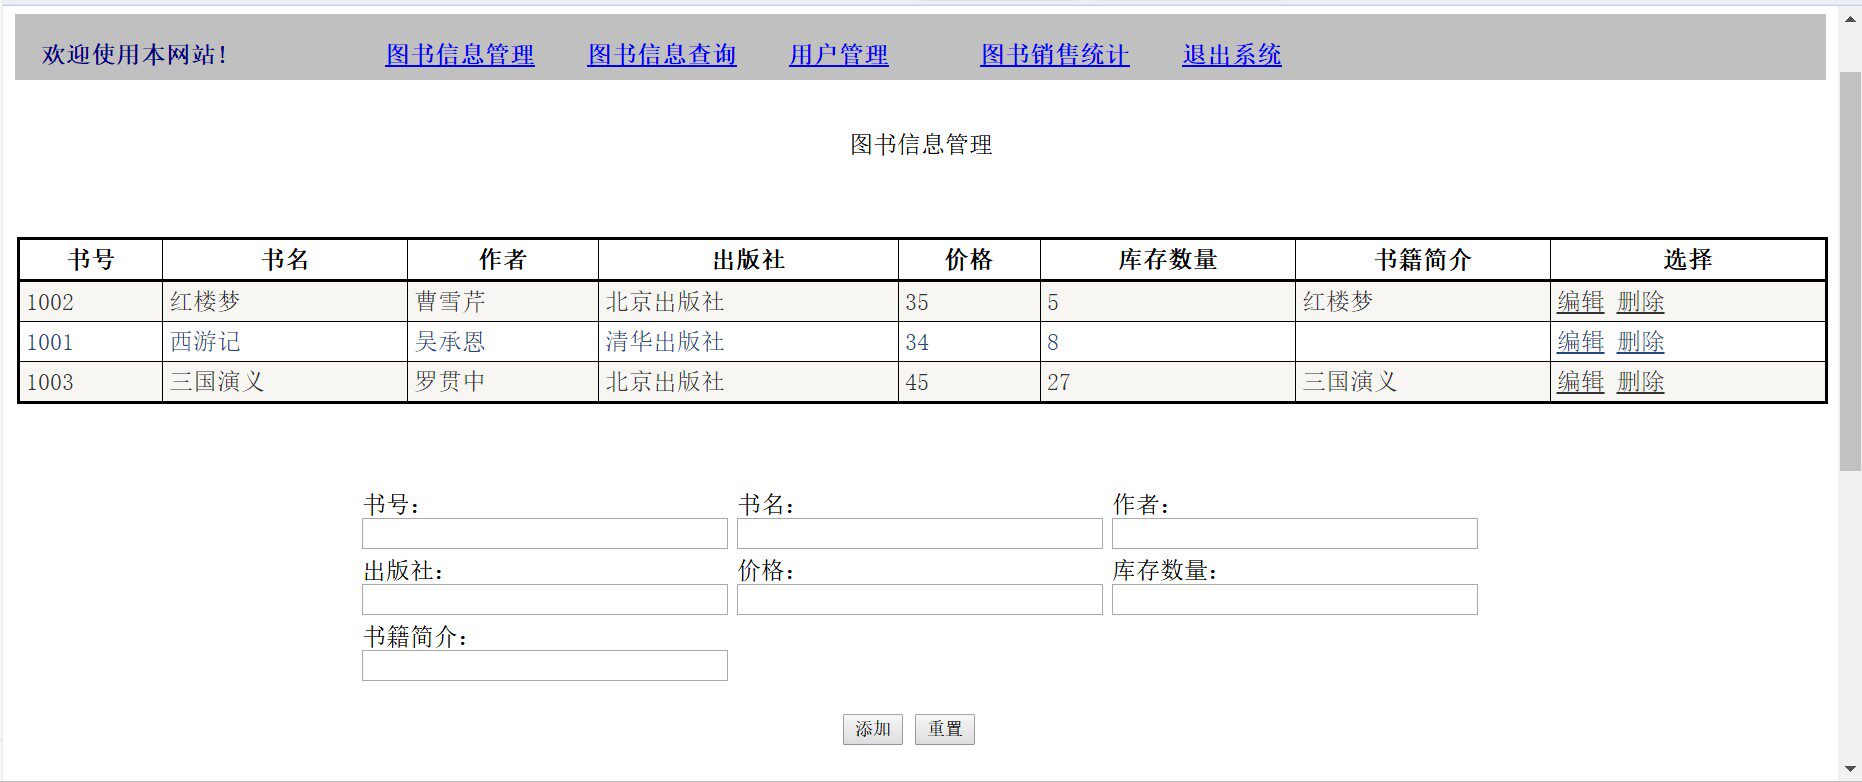Click the scrollbar up arrow
This screenshot has width=1862, height=782.
click(x=1851, y=17)
